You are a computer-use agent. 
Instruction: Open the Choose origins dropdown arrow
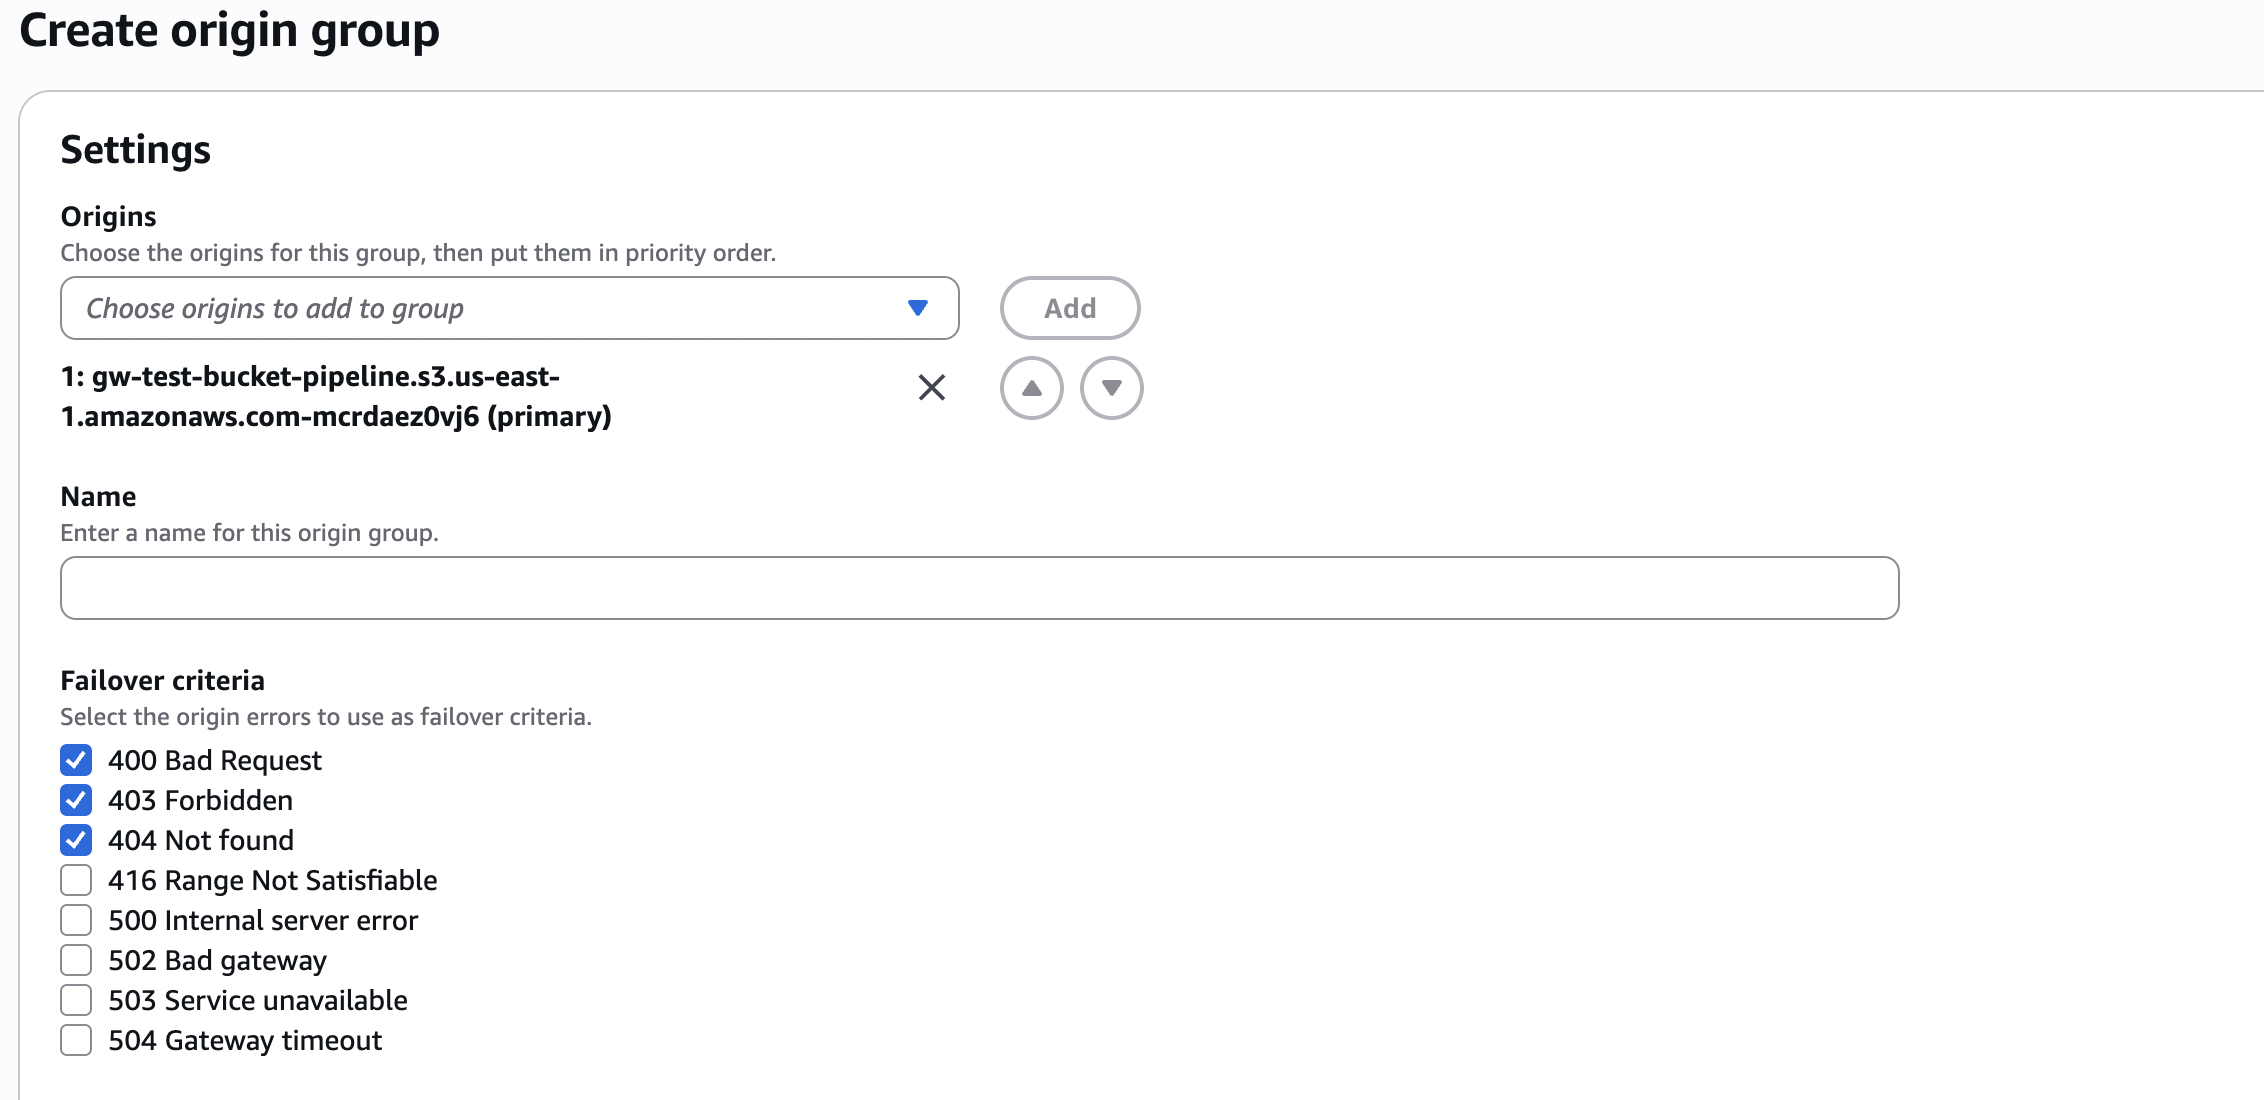[x=917, y=308]
